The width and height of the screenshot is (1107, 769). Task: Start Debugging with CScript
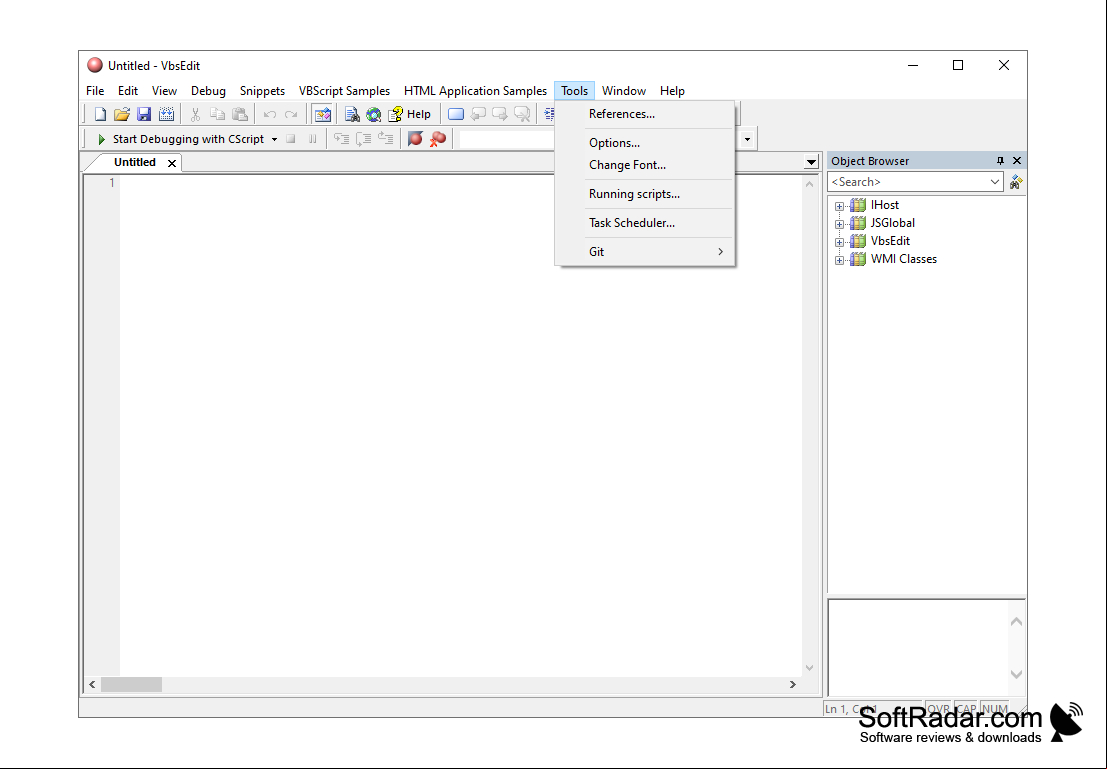[x=181, y=139]
